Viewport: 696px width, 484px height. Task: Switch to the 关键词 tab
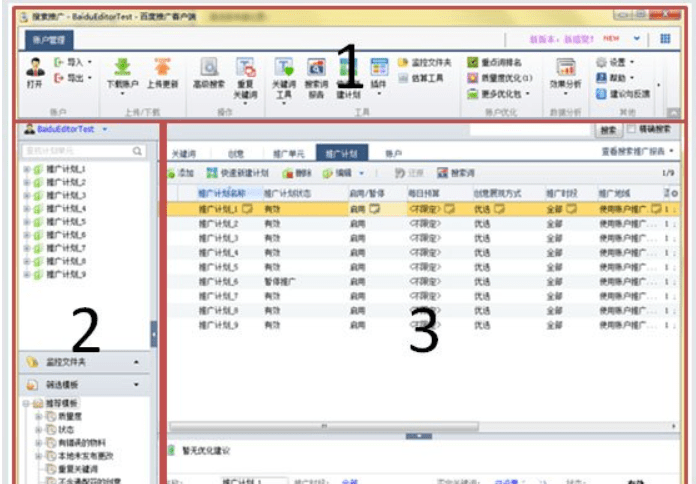[x=184, y=154]
